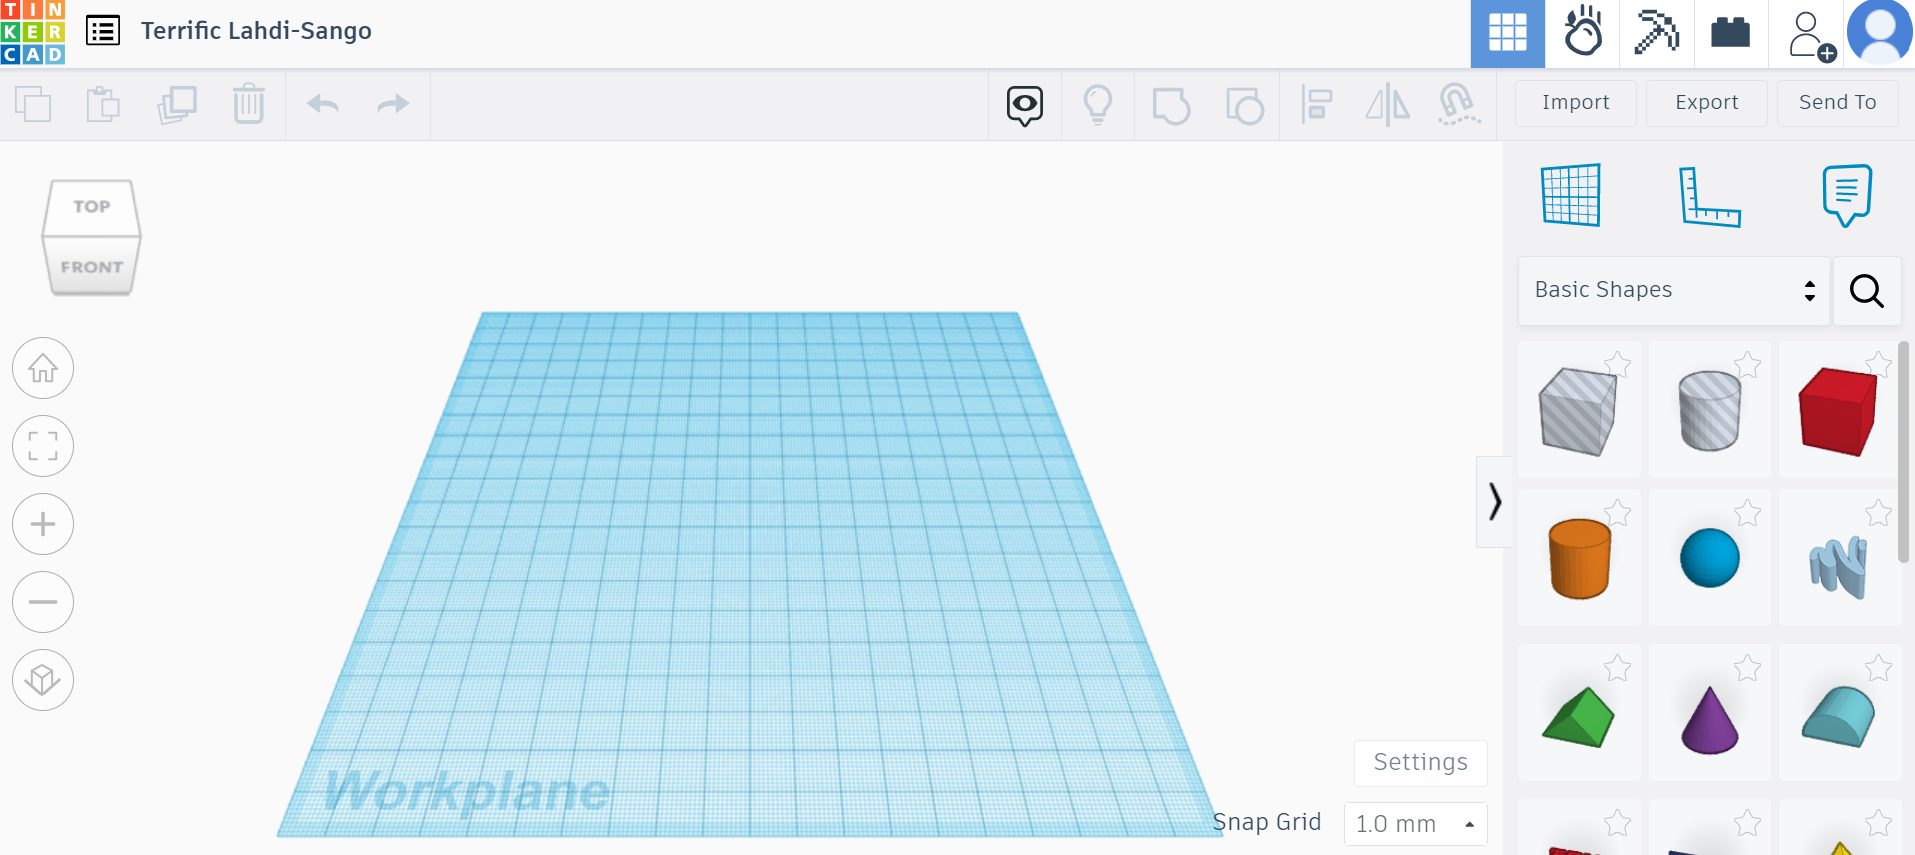1915x855 pixels.
Task: Open the user profile avatar
Action: click(1880, 33)
